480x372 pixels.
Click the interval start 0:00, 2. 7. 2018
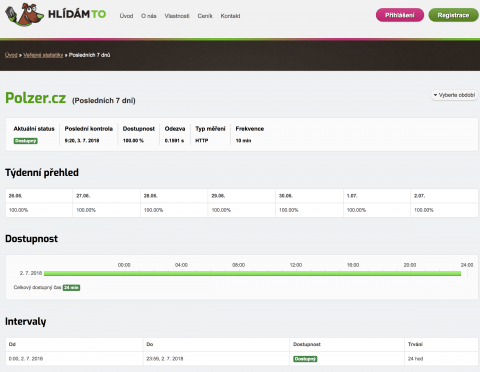coord(26,359)
